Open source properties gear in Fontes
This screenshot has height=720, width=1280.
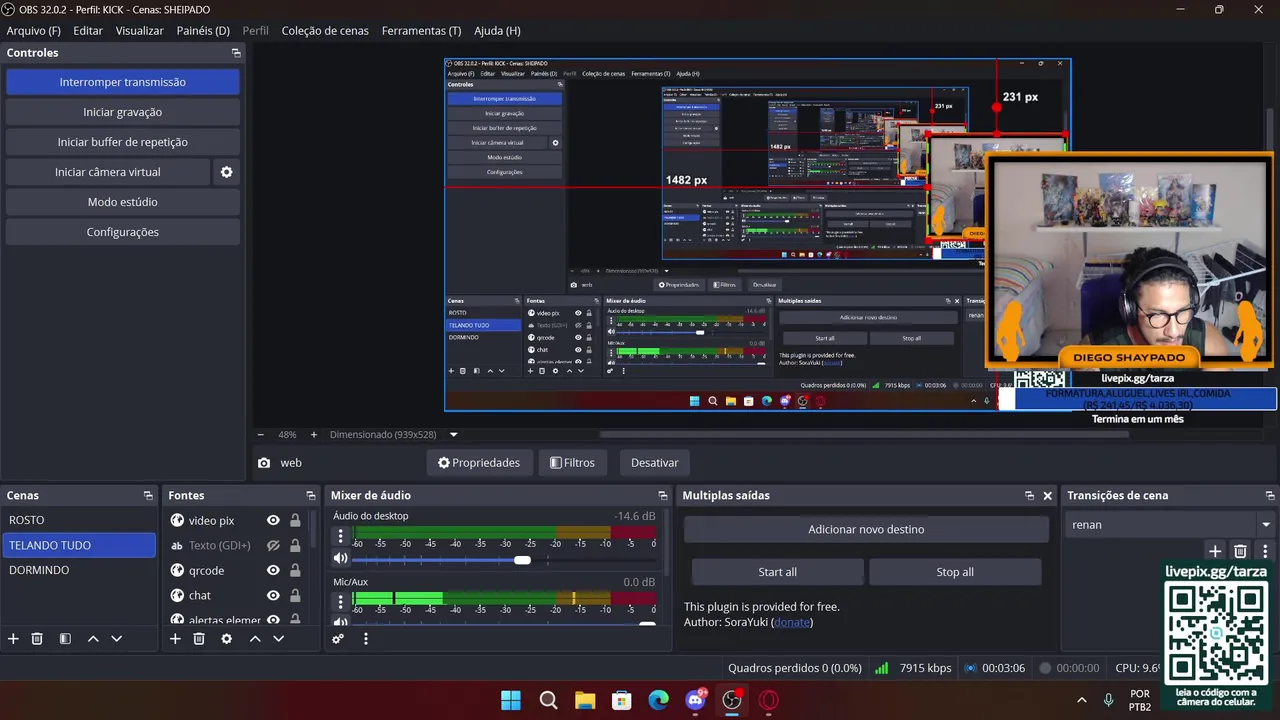click(227, 638)
